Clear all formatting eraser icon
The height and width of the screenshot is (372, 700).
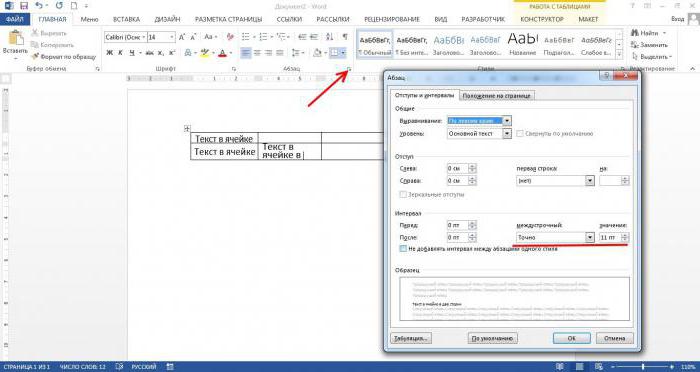click(230, 37)
